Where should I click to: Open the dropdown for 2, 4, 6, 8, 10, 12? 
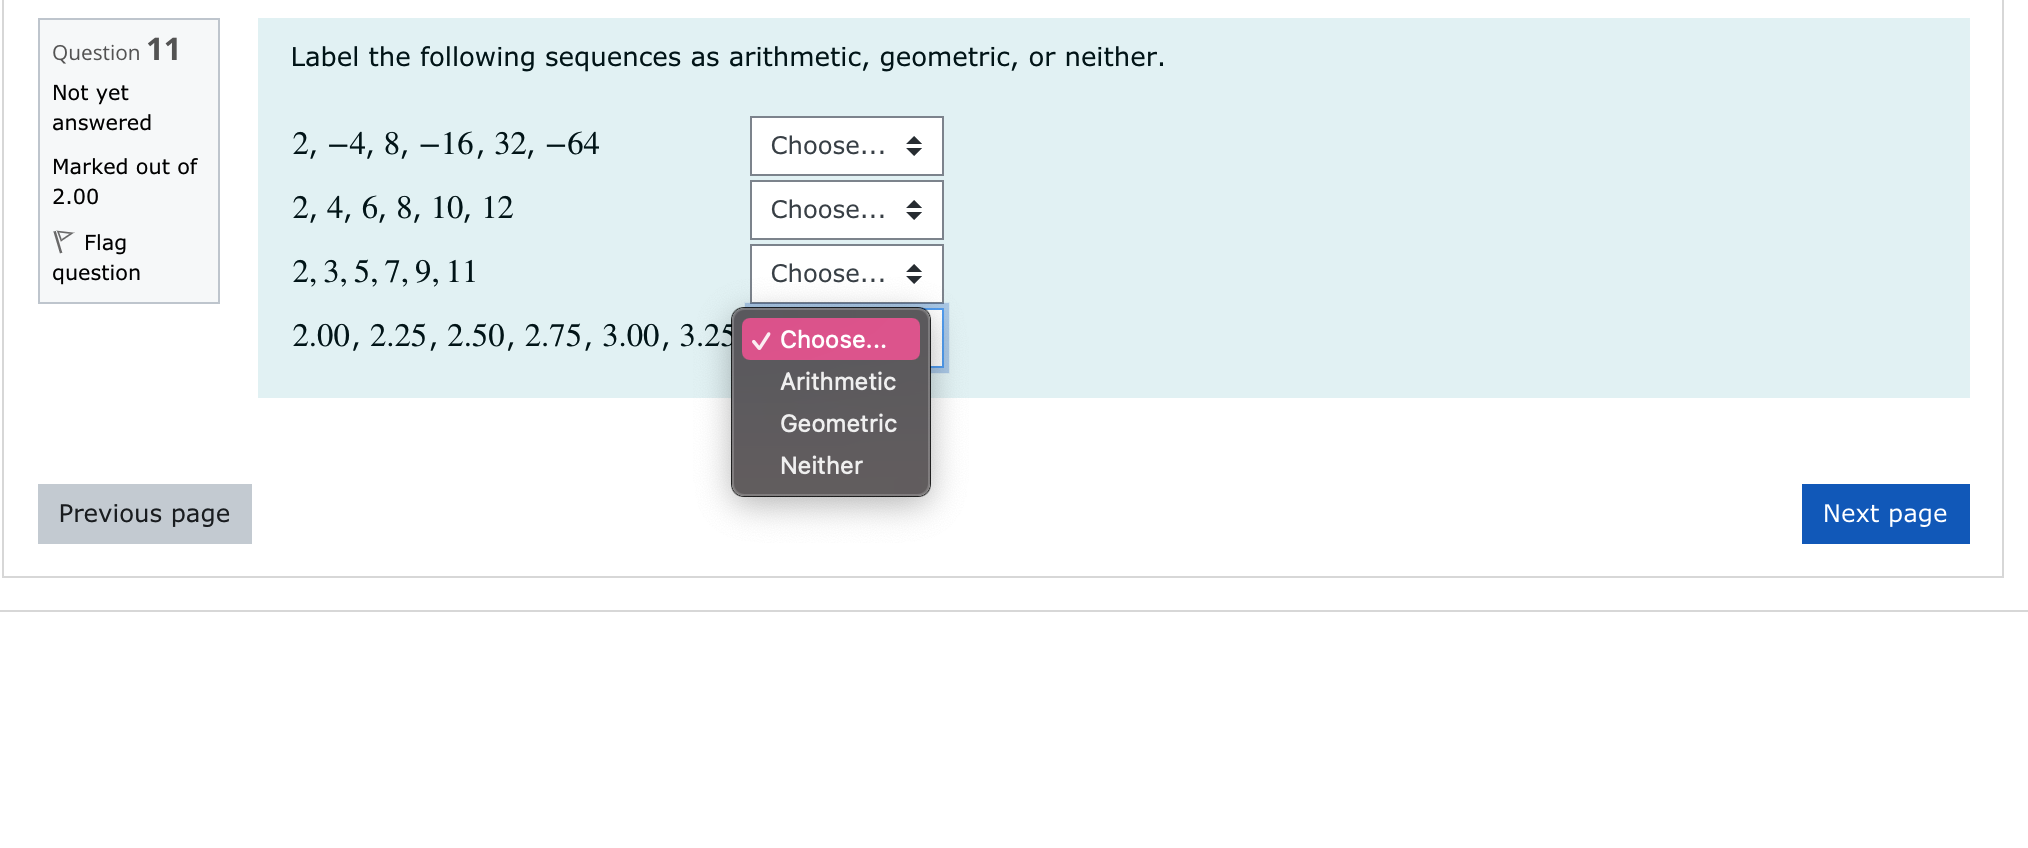click(x=846, y=210)
